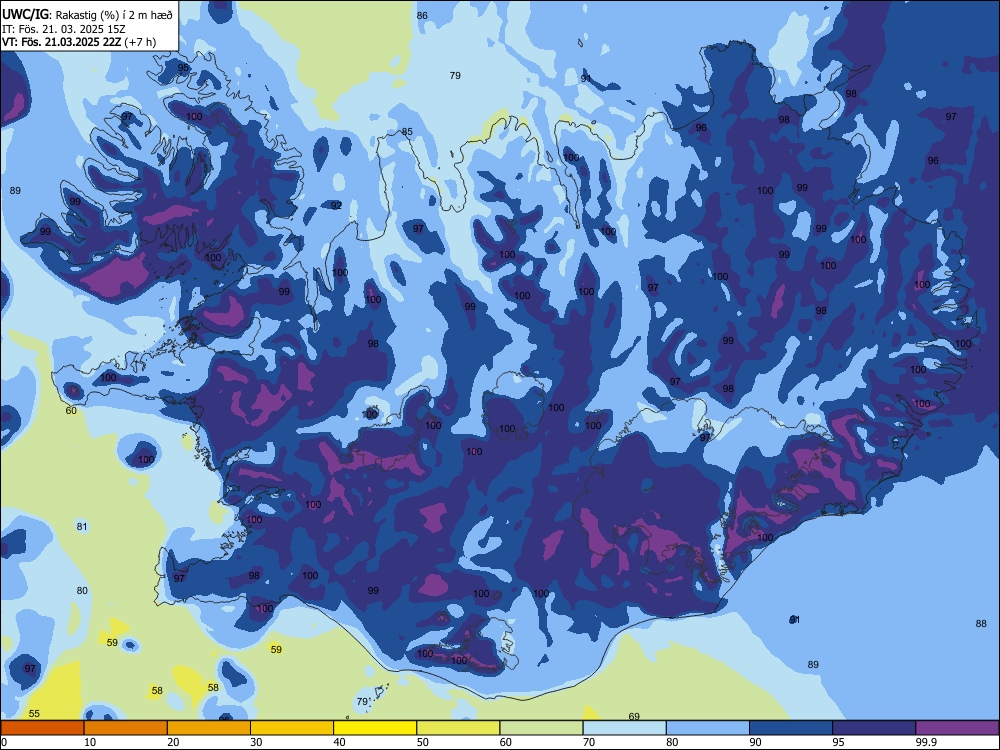Click the "95" legend scale label

(839, 742)
